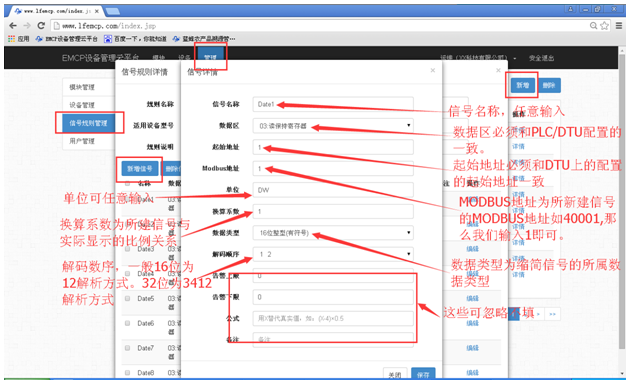630x382 pixels.
Task: Click the Date7 name cell
Action: point(145,348)
